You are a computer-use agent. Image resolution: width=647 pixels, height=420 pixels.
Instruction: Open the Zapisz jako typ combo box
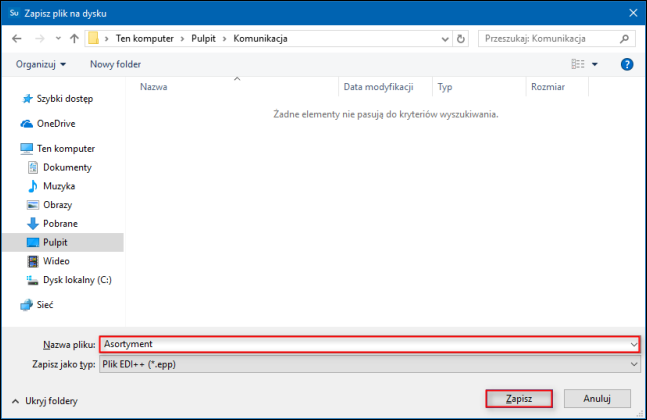[370, 364]
